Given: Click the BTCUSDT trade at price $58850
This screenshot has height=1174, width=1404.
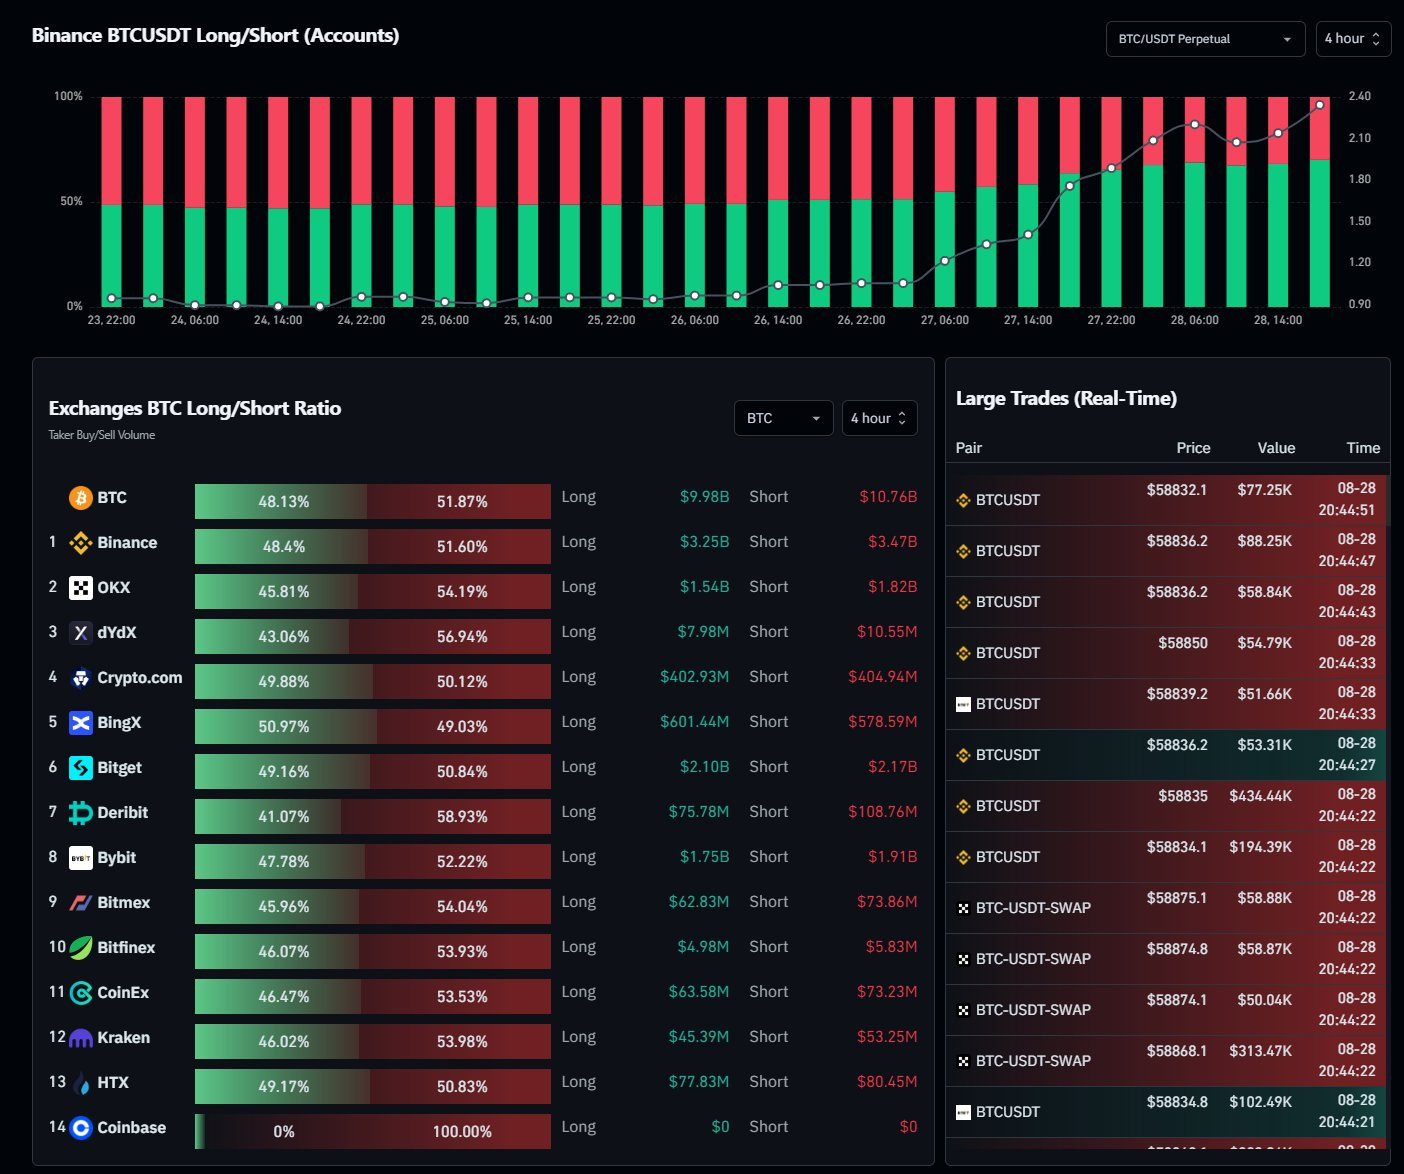Looking at the screenshot, I should click(x=1167, y=653).
